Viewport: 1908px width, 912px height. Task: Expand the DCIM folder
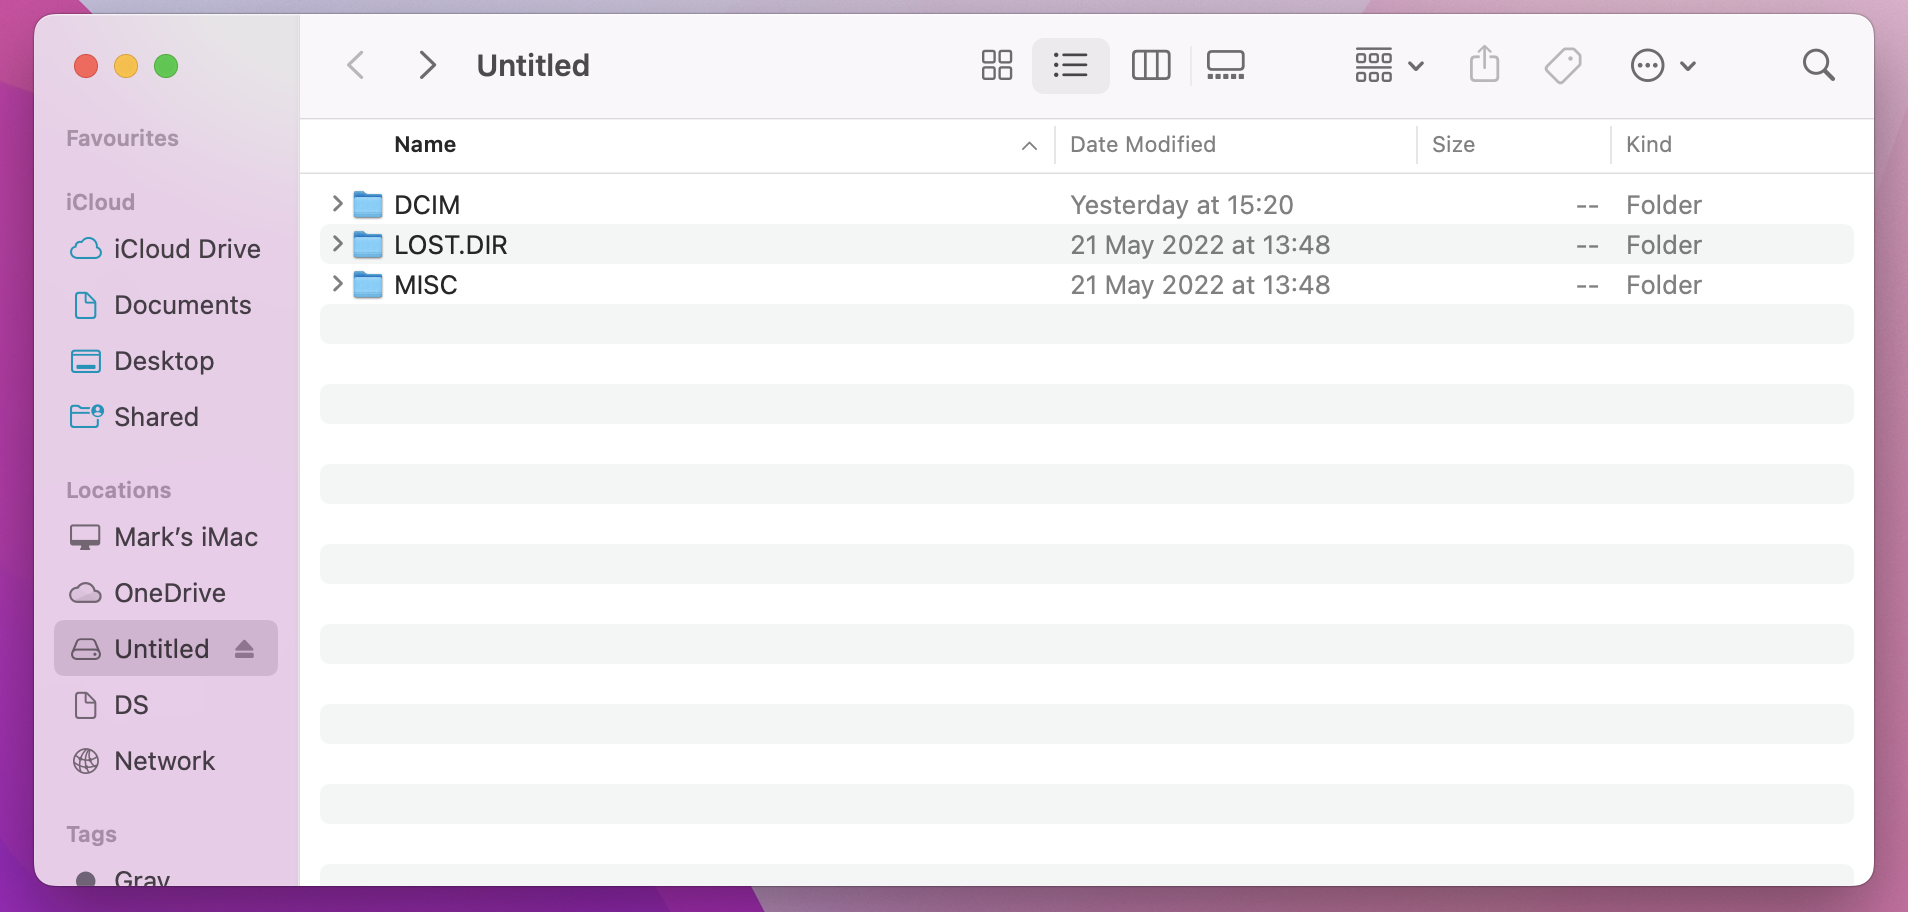[337, 204]
